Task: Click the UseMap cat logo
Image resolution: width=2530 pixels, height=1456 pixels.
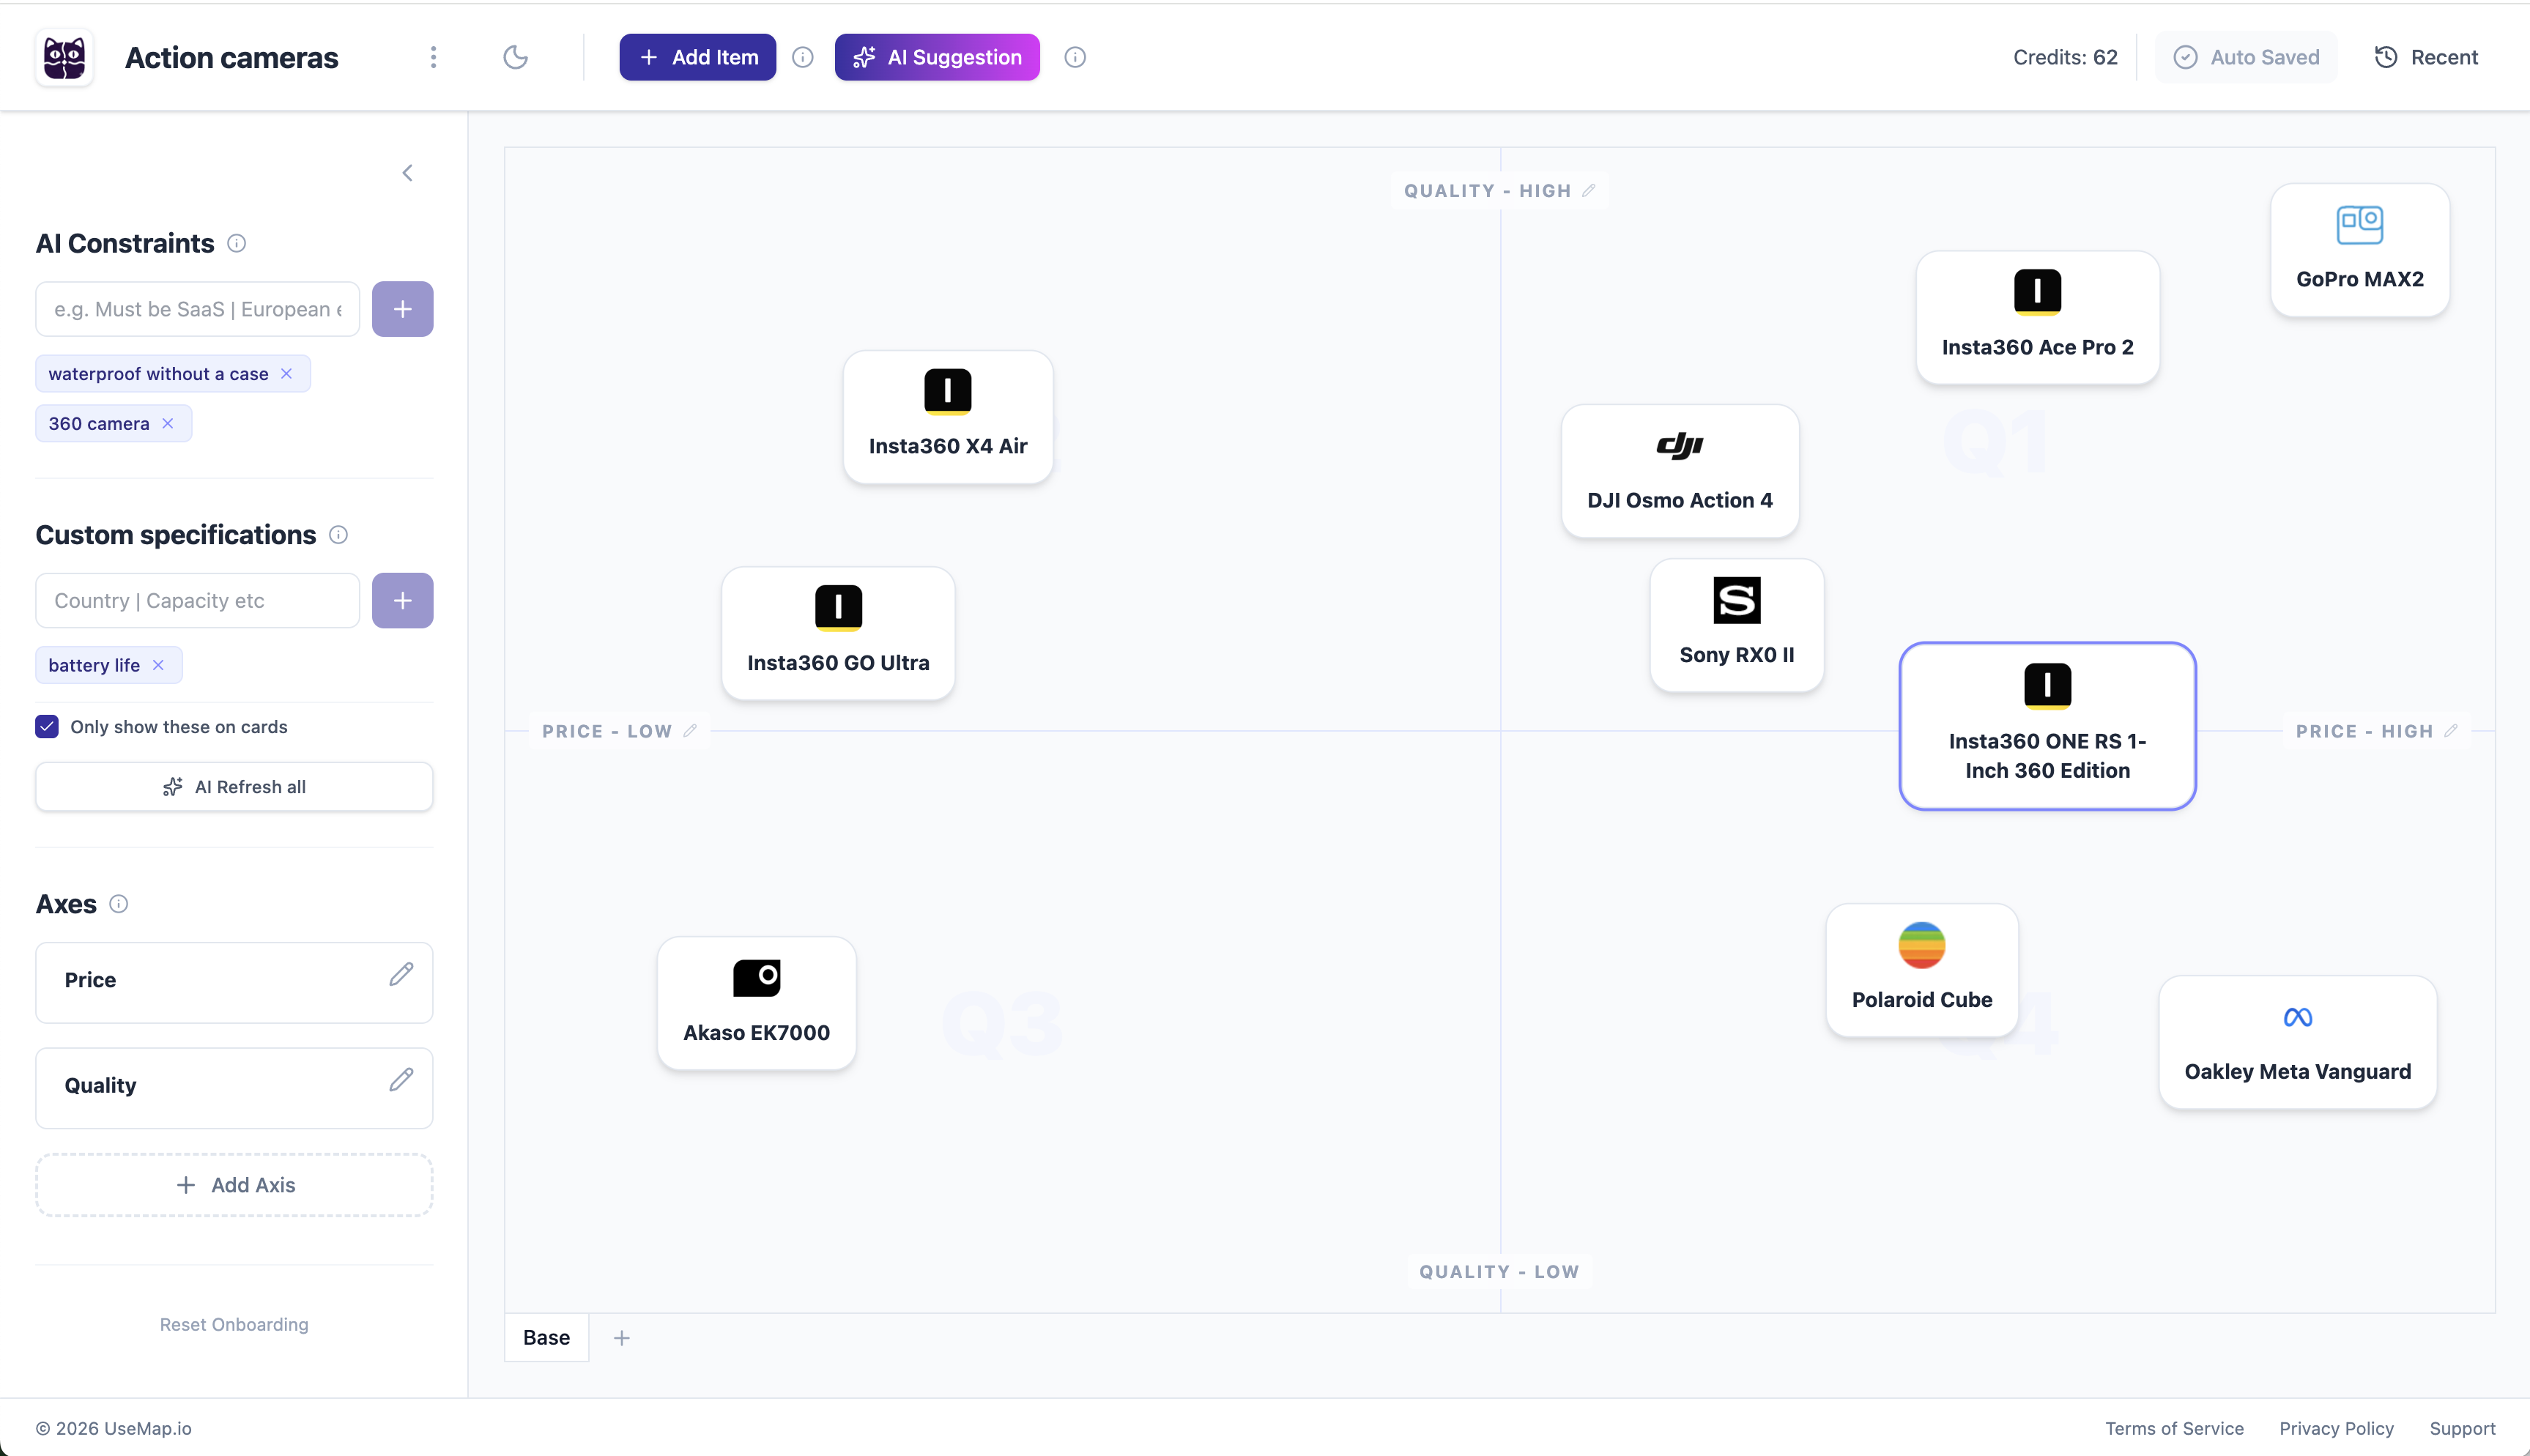Action: point(63,57)
